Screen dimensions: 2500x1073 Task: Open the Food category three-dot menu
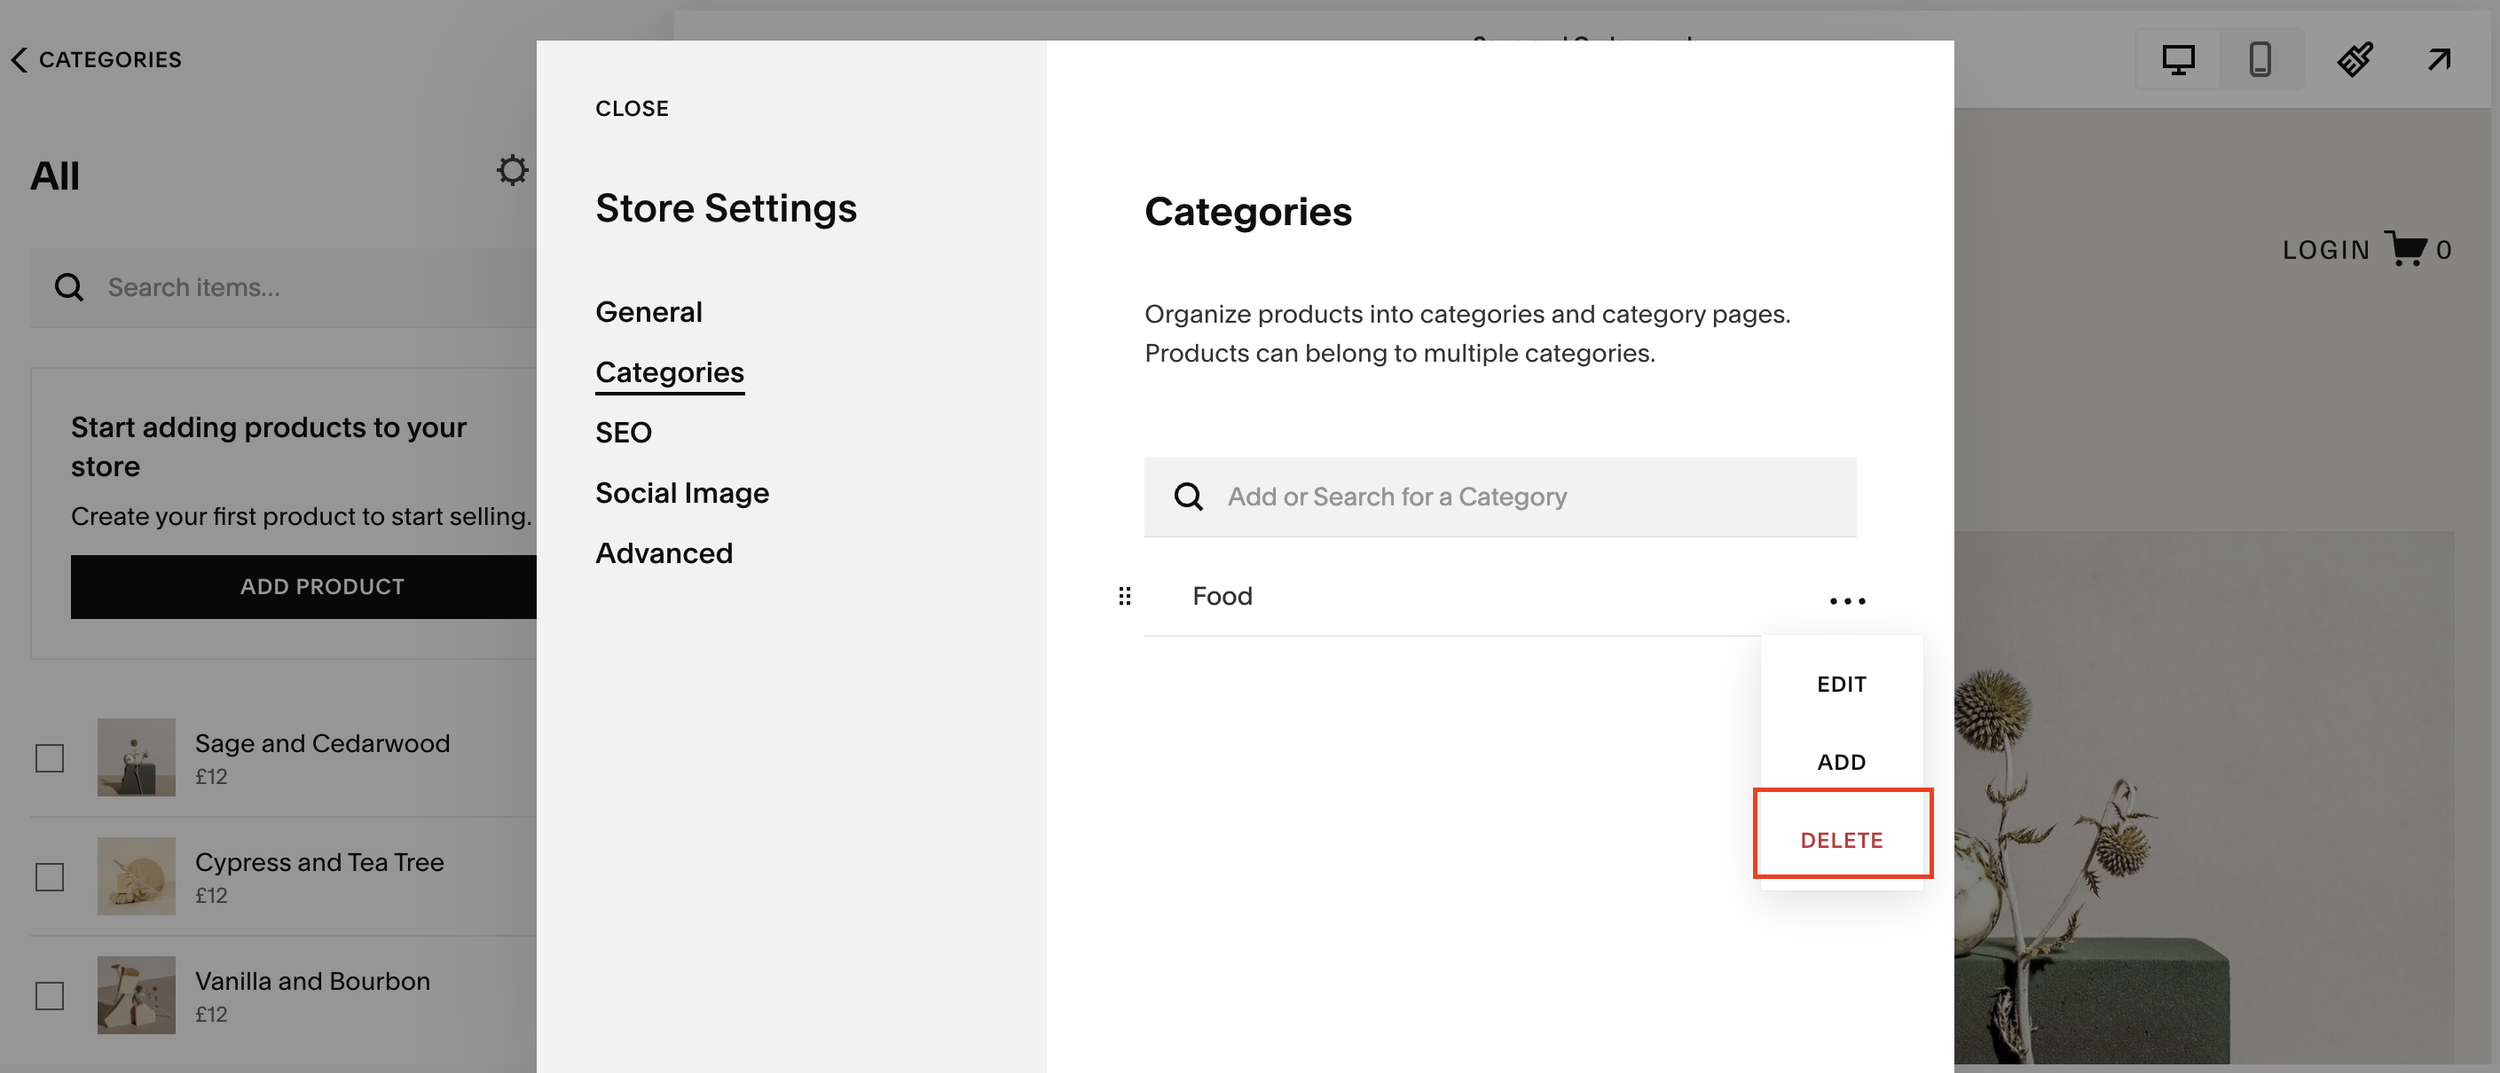(1847, 601)
